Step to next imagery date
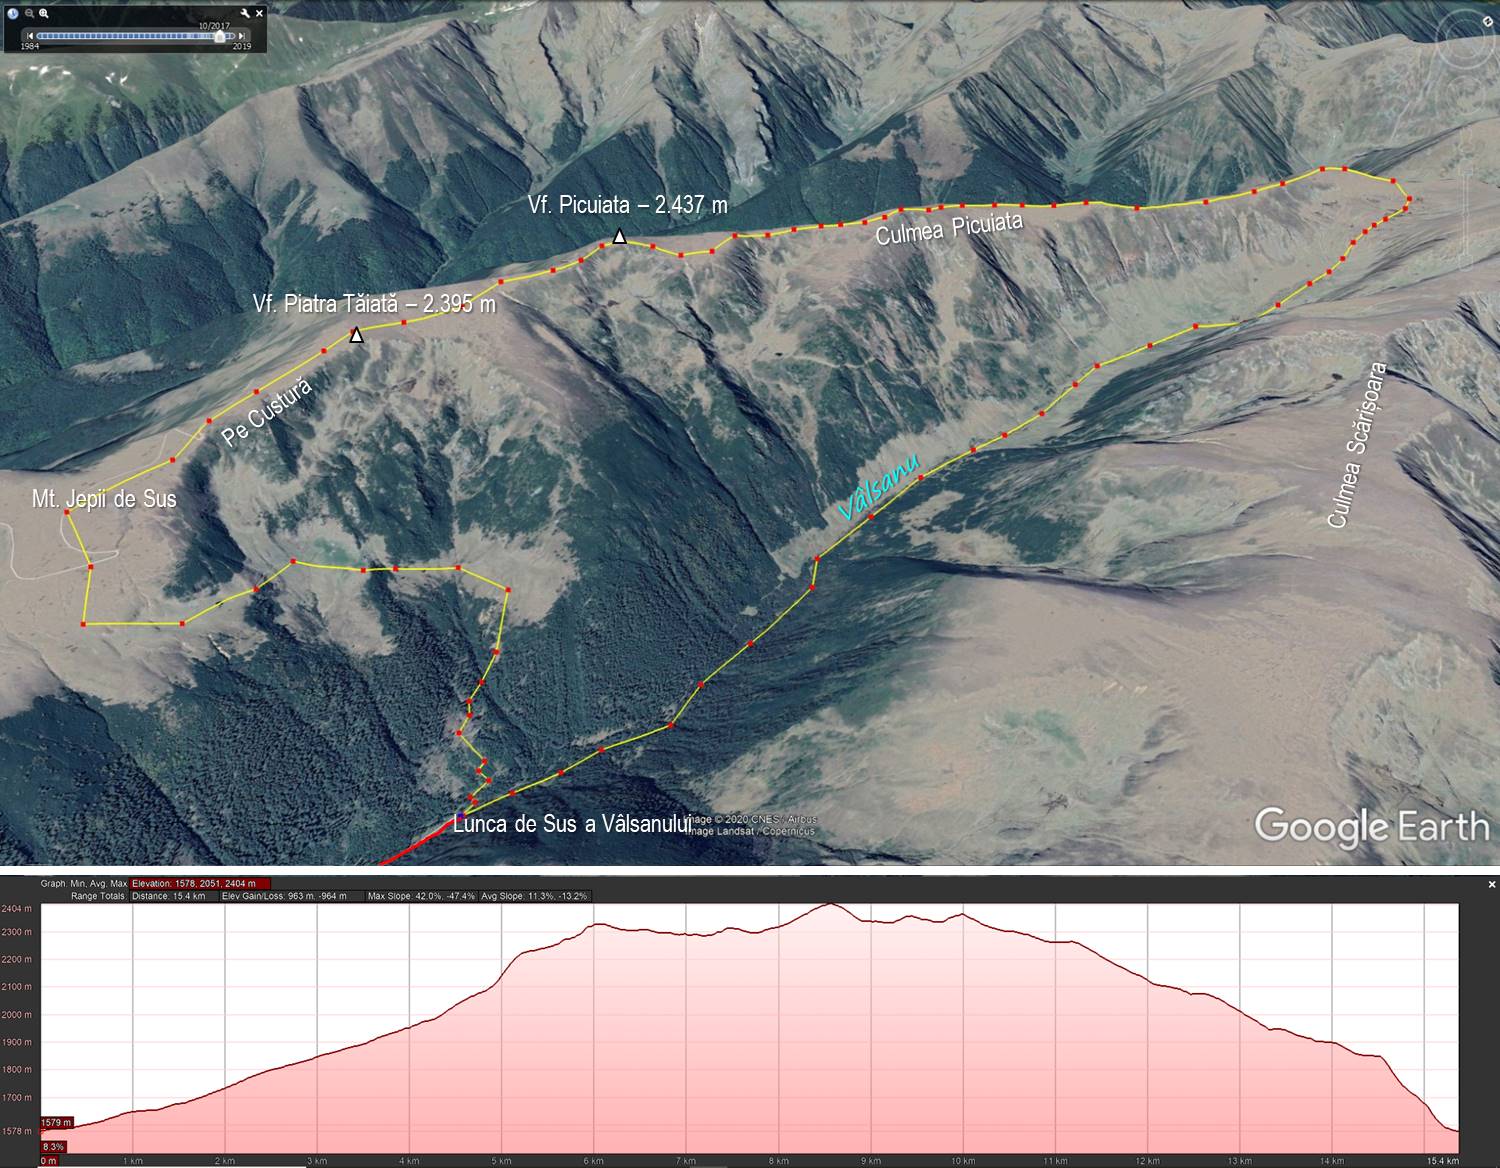This screenshot has height=1168, width=1500. (242, 36)
